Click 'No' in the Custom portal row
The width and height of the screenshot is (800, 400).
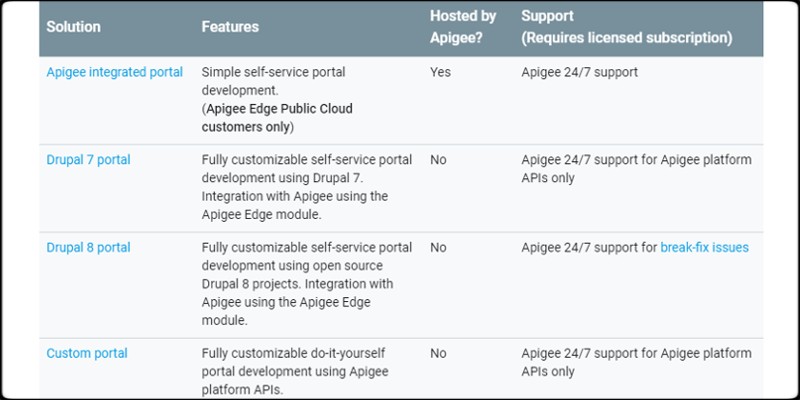[x=438, y=354]
